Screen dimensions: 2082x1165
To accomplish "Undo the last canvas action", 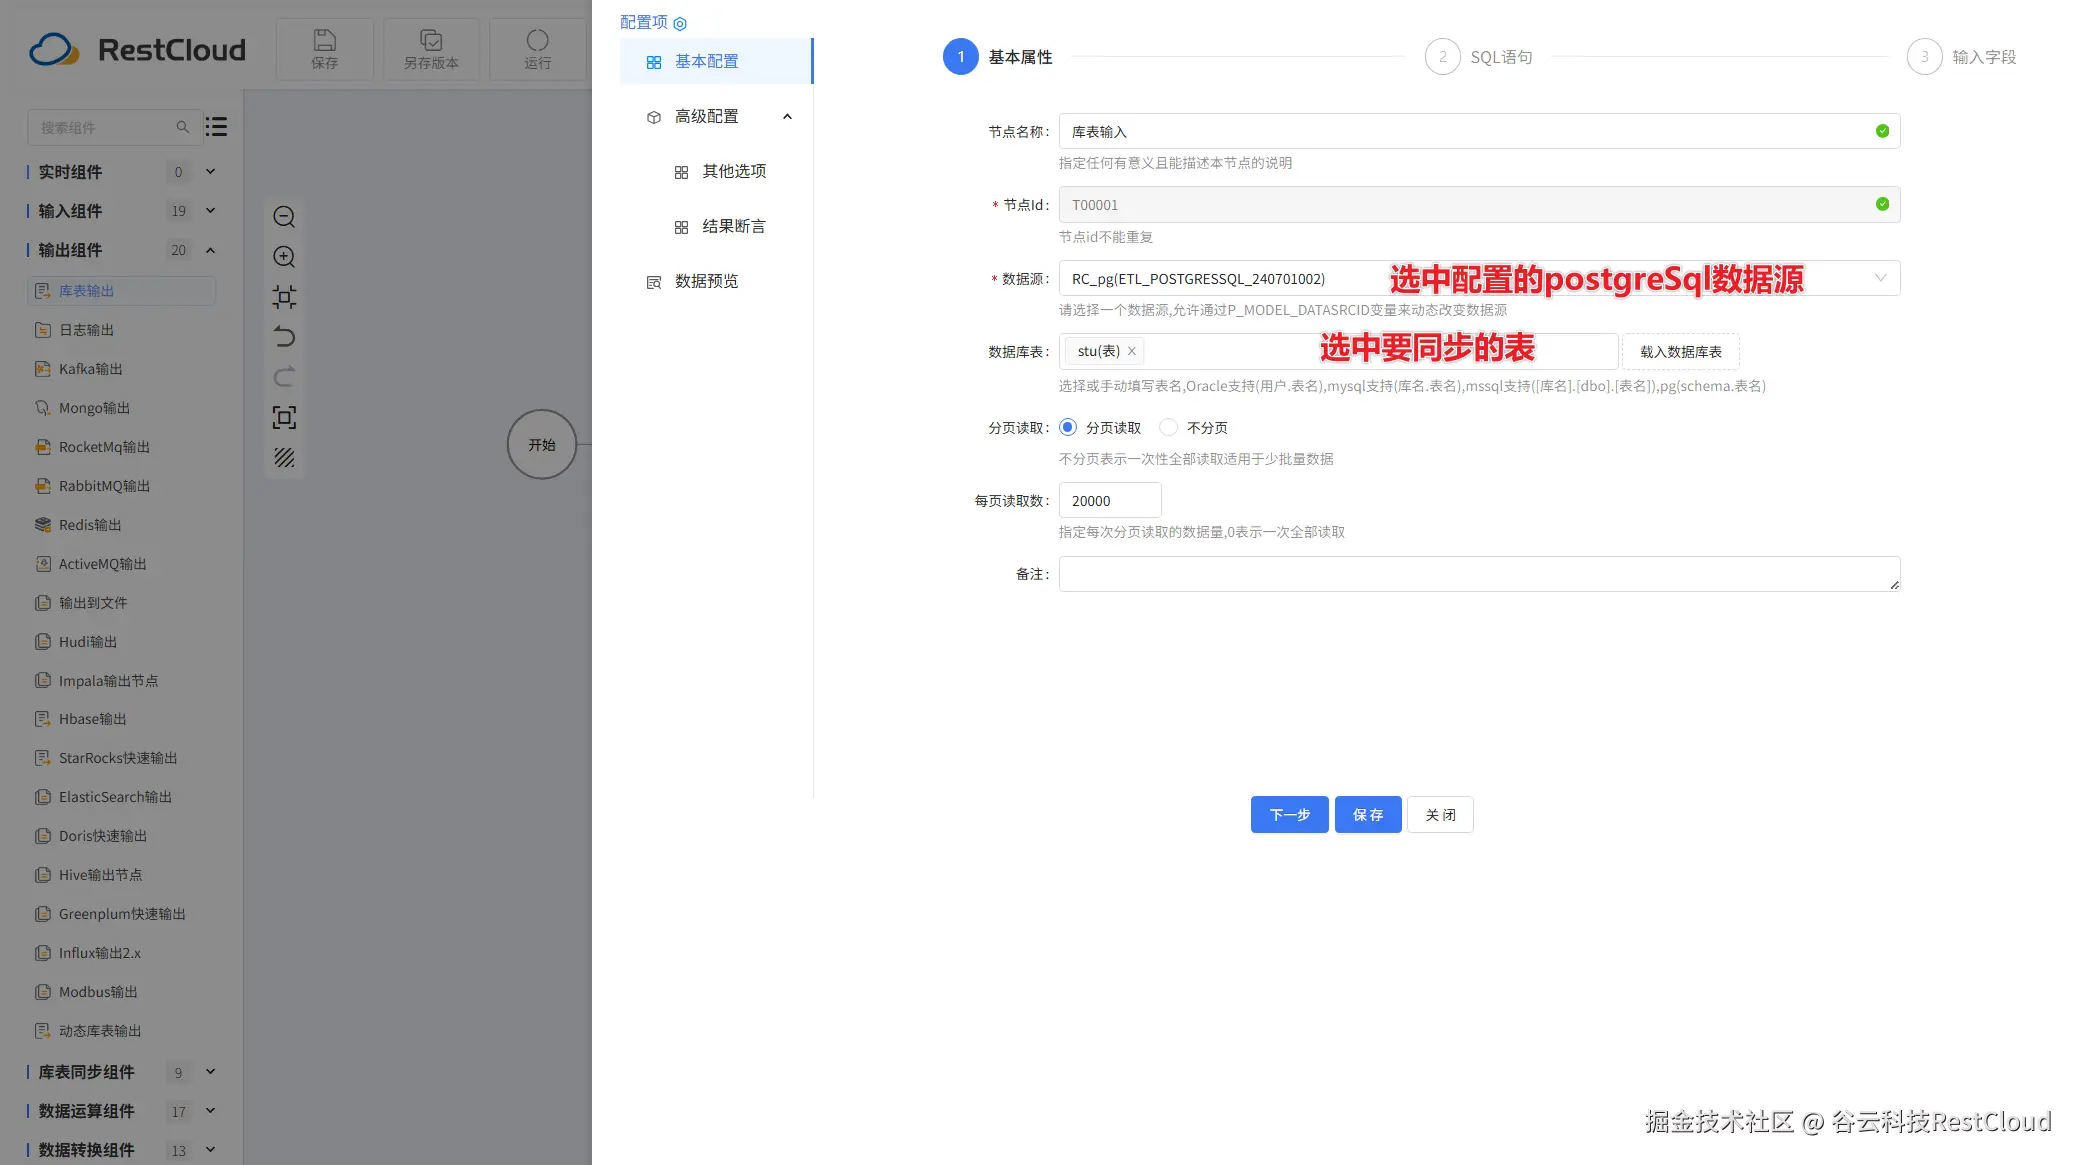I will tap(284, 337).
